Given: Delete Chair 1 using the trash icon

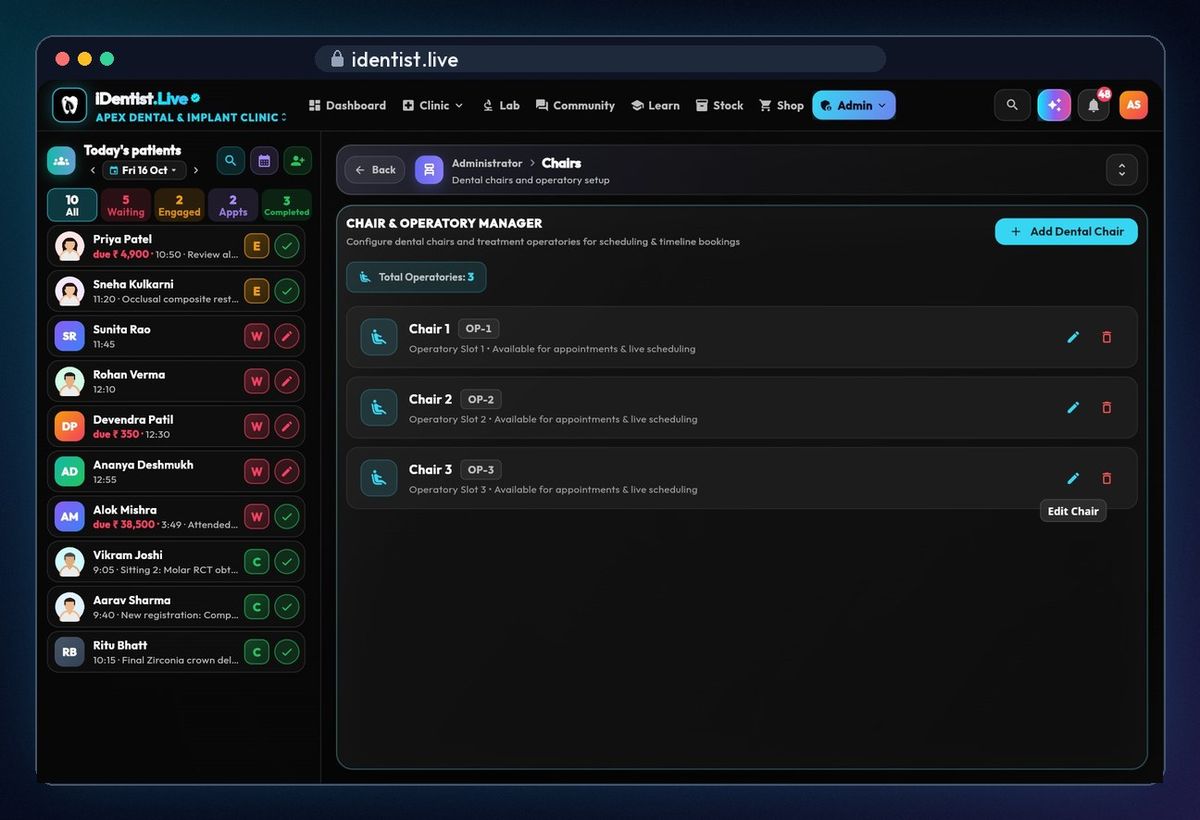Looking at the screenshot, I should pyautogui.click(x=1106, y=337).
